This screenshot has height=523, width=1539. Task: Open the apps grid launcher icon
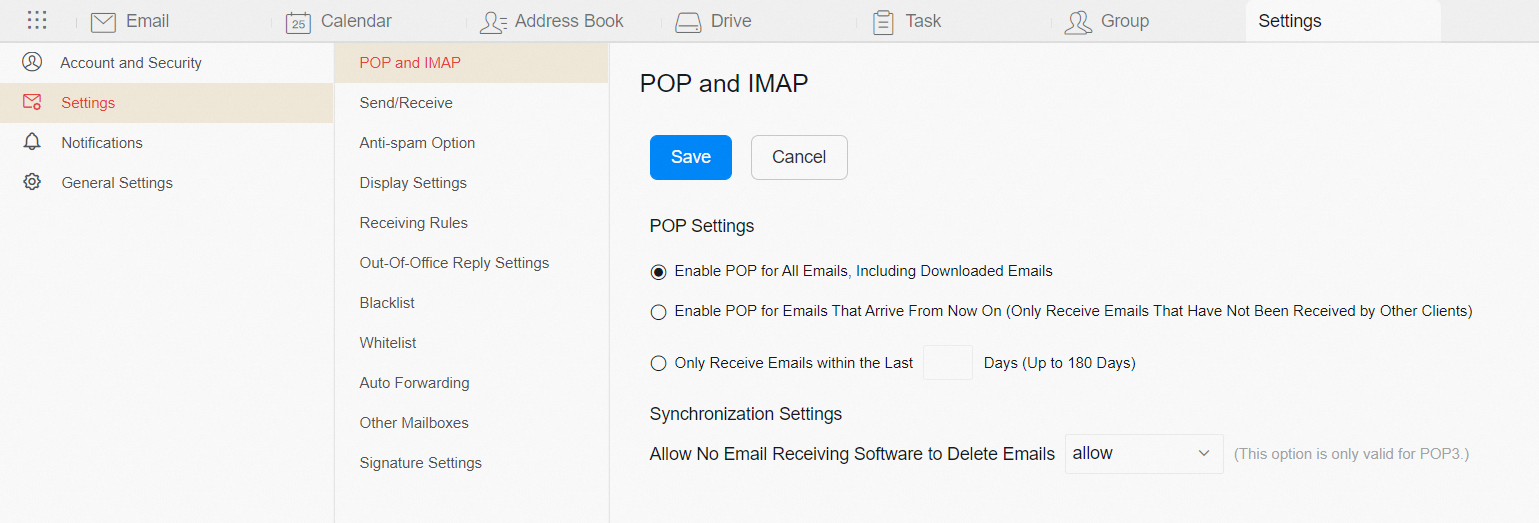click(x=37, y=20)
